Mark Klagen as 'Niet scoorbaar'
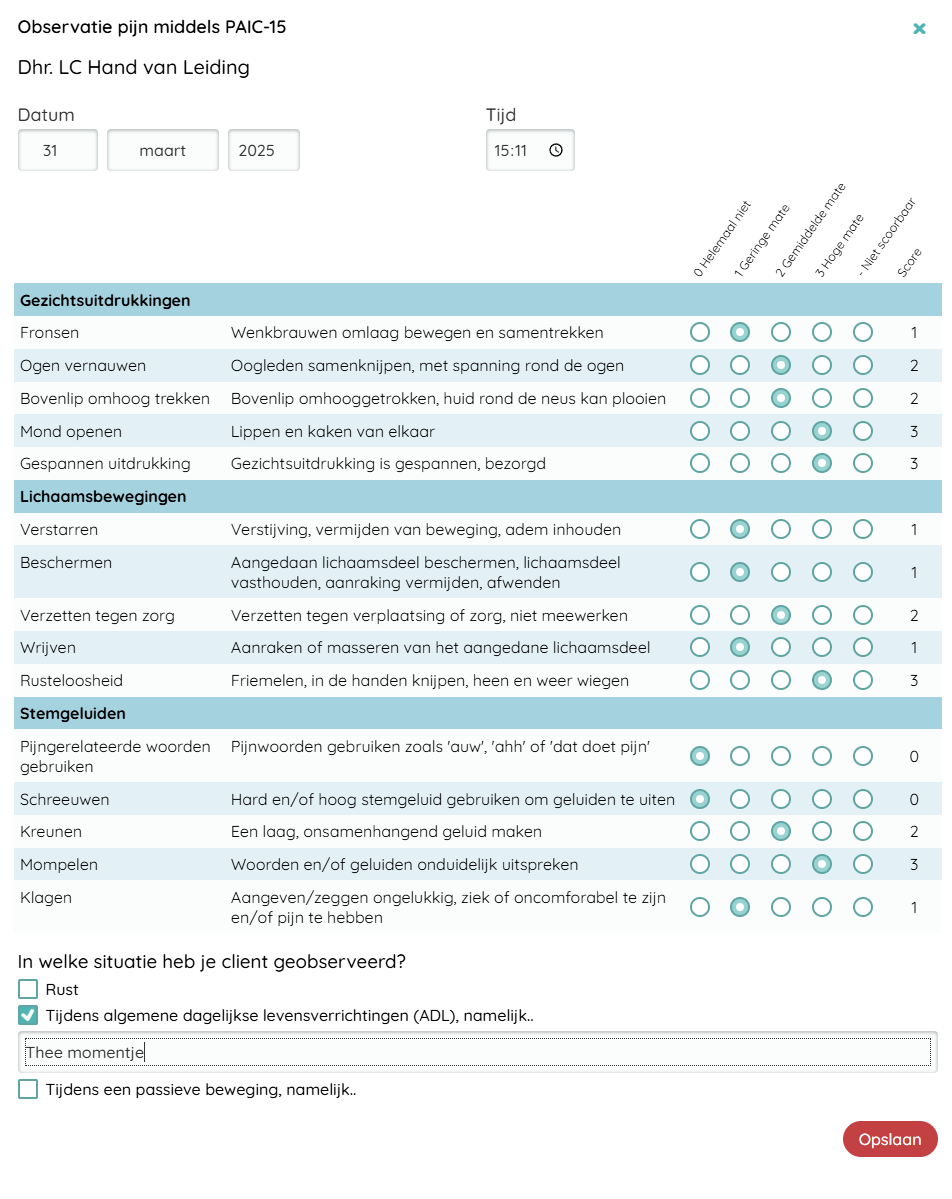Image resolution: width=952 pixels, height=1199 pixels. tap(863, 907)
